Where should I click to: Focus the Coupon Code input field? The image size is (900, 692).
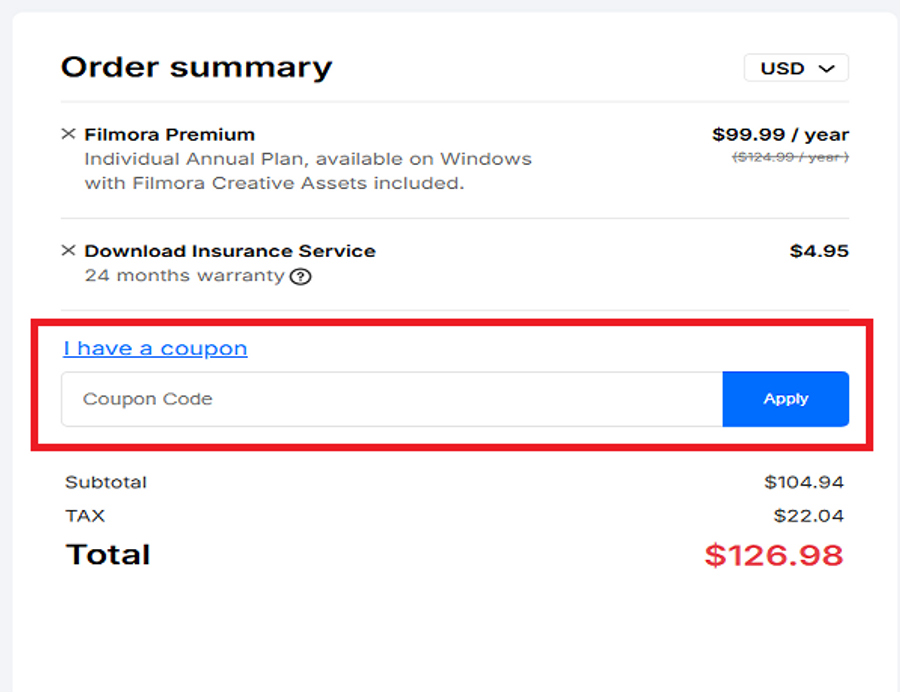(x=391, y=399)
